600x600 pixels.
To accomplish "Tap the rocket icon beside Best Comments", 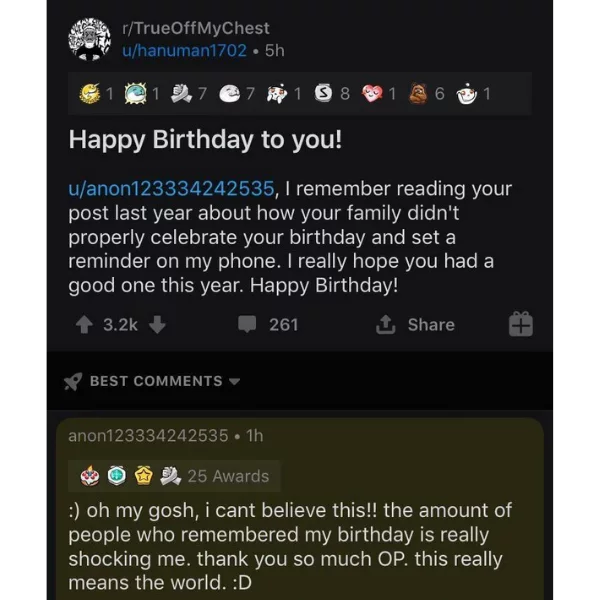I will pyautogui.click(x=73, y=381).
